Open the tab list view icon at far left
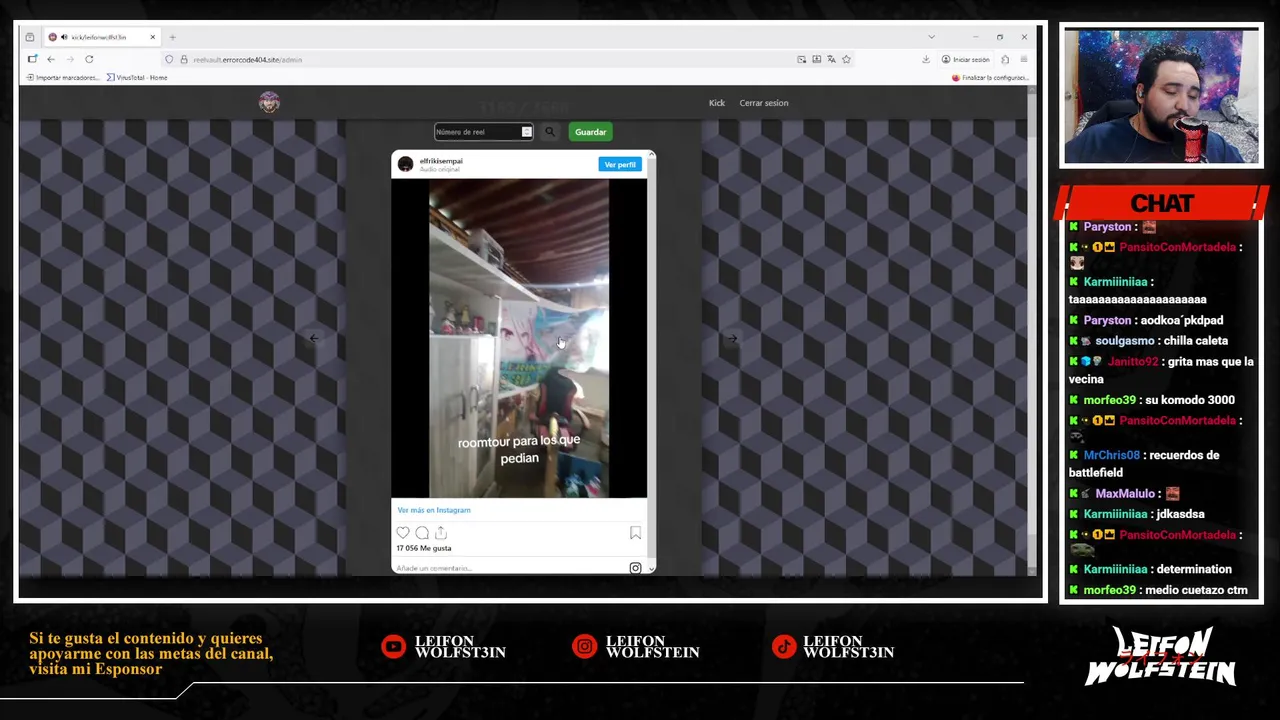1280x720 pixels. point(29,37)
